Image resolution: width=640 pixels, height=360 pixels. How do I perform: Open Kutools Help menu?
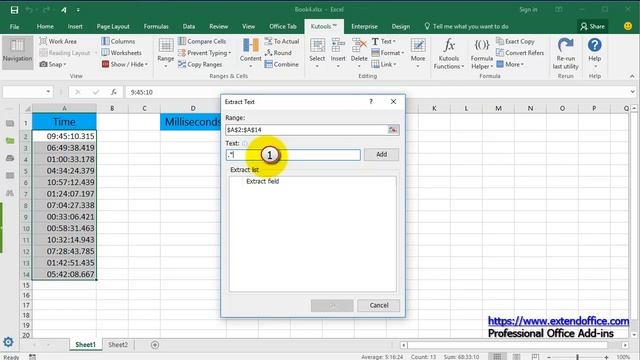(595, 52)
